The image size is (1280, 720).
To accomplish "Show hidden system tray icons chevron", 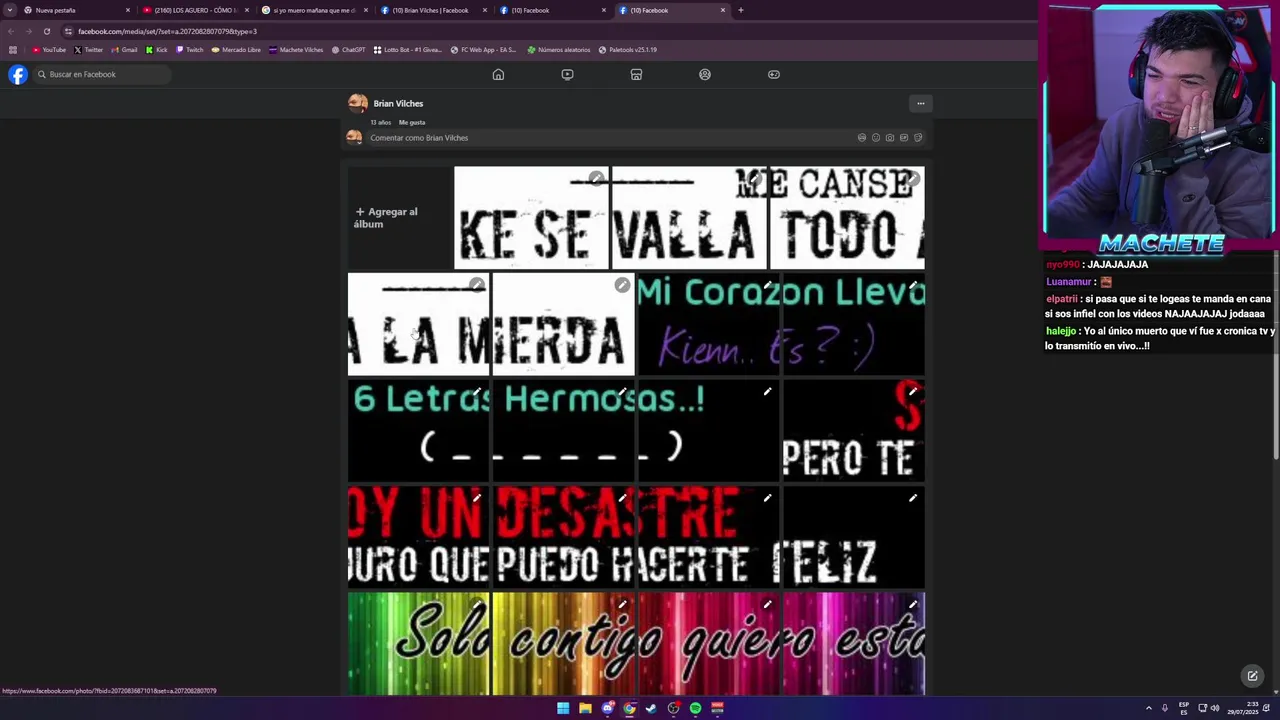I will (x=1148, y=708).
